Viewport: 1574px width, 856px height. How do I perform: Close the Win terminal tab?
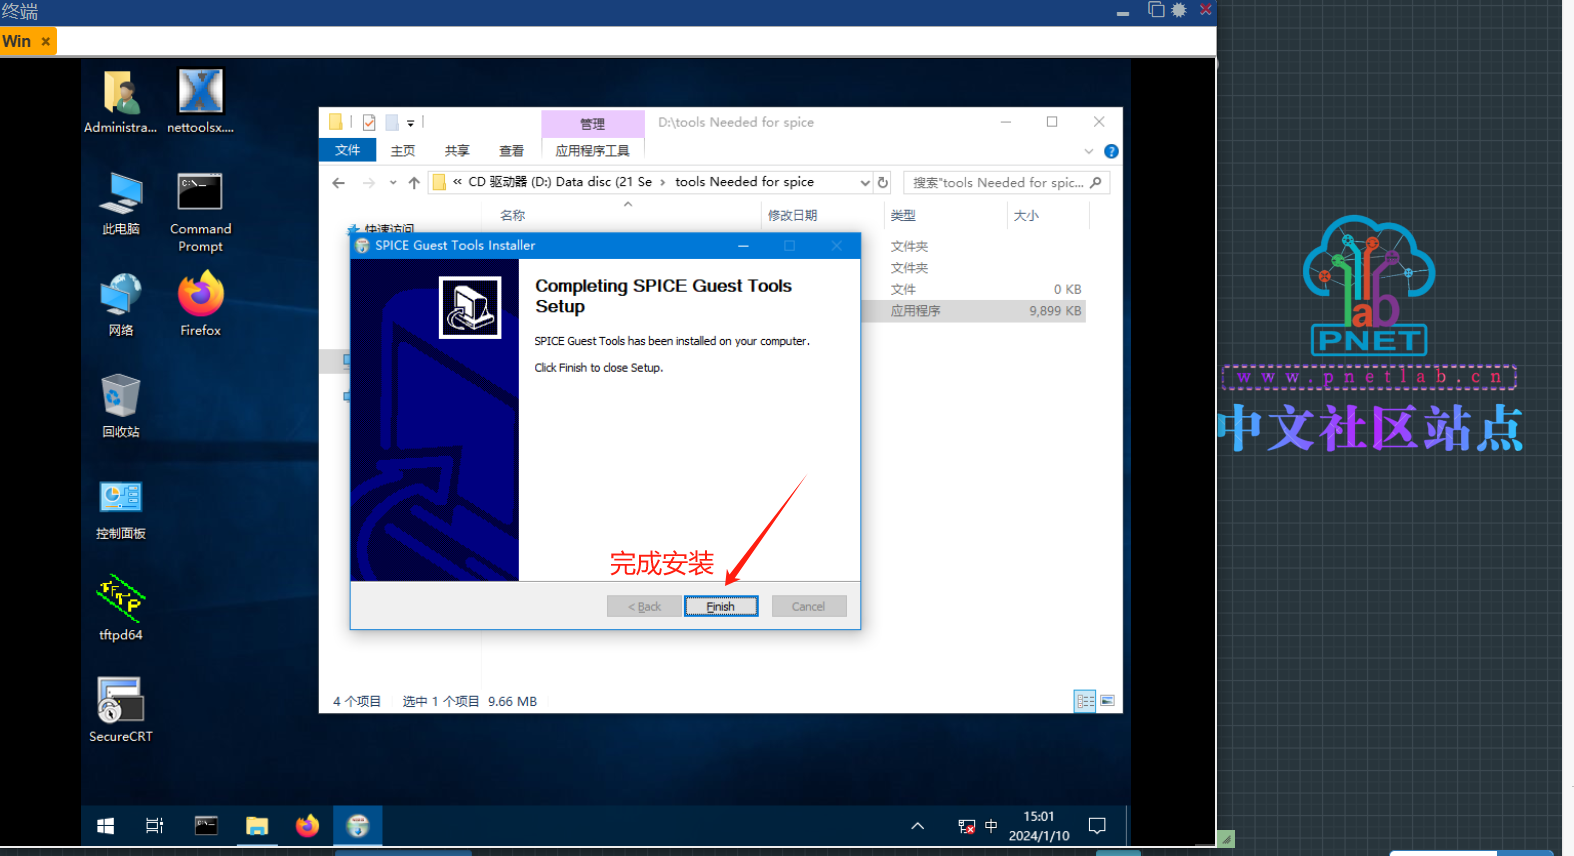tap(45, 41)
